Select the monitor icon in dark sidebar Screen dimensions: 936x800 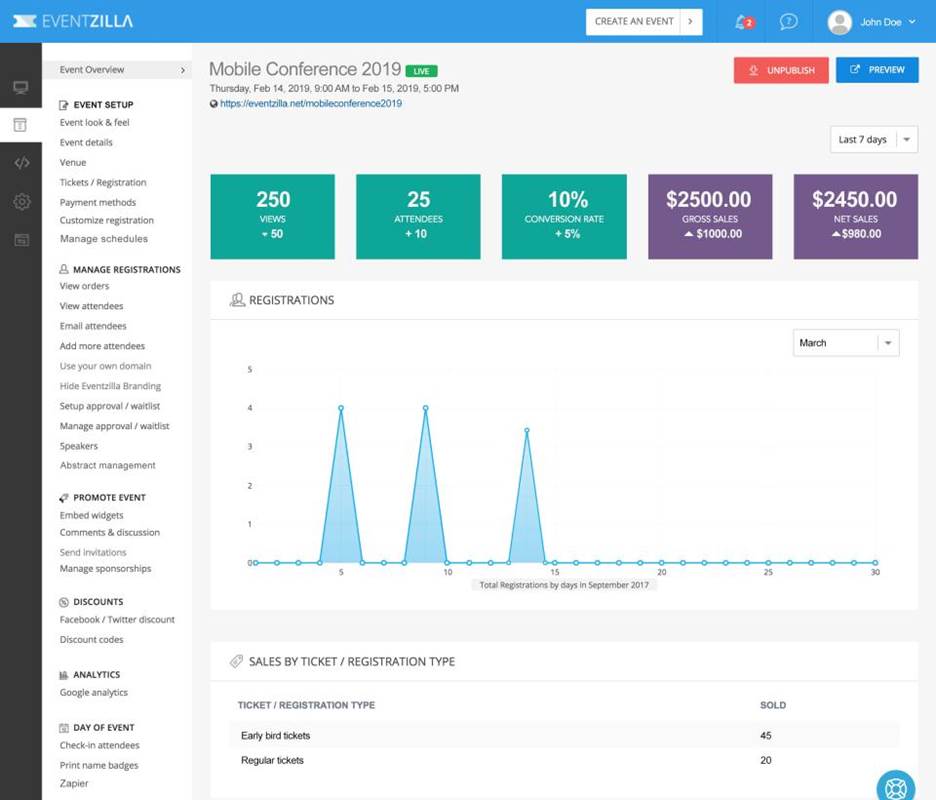pyautogui.click(x=21, y=88)
